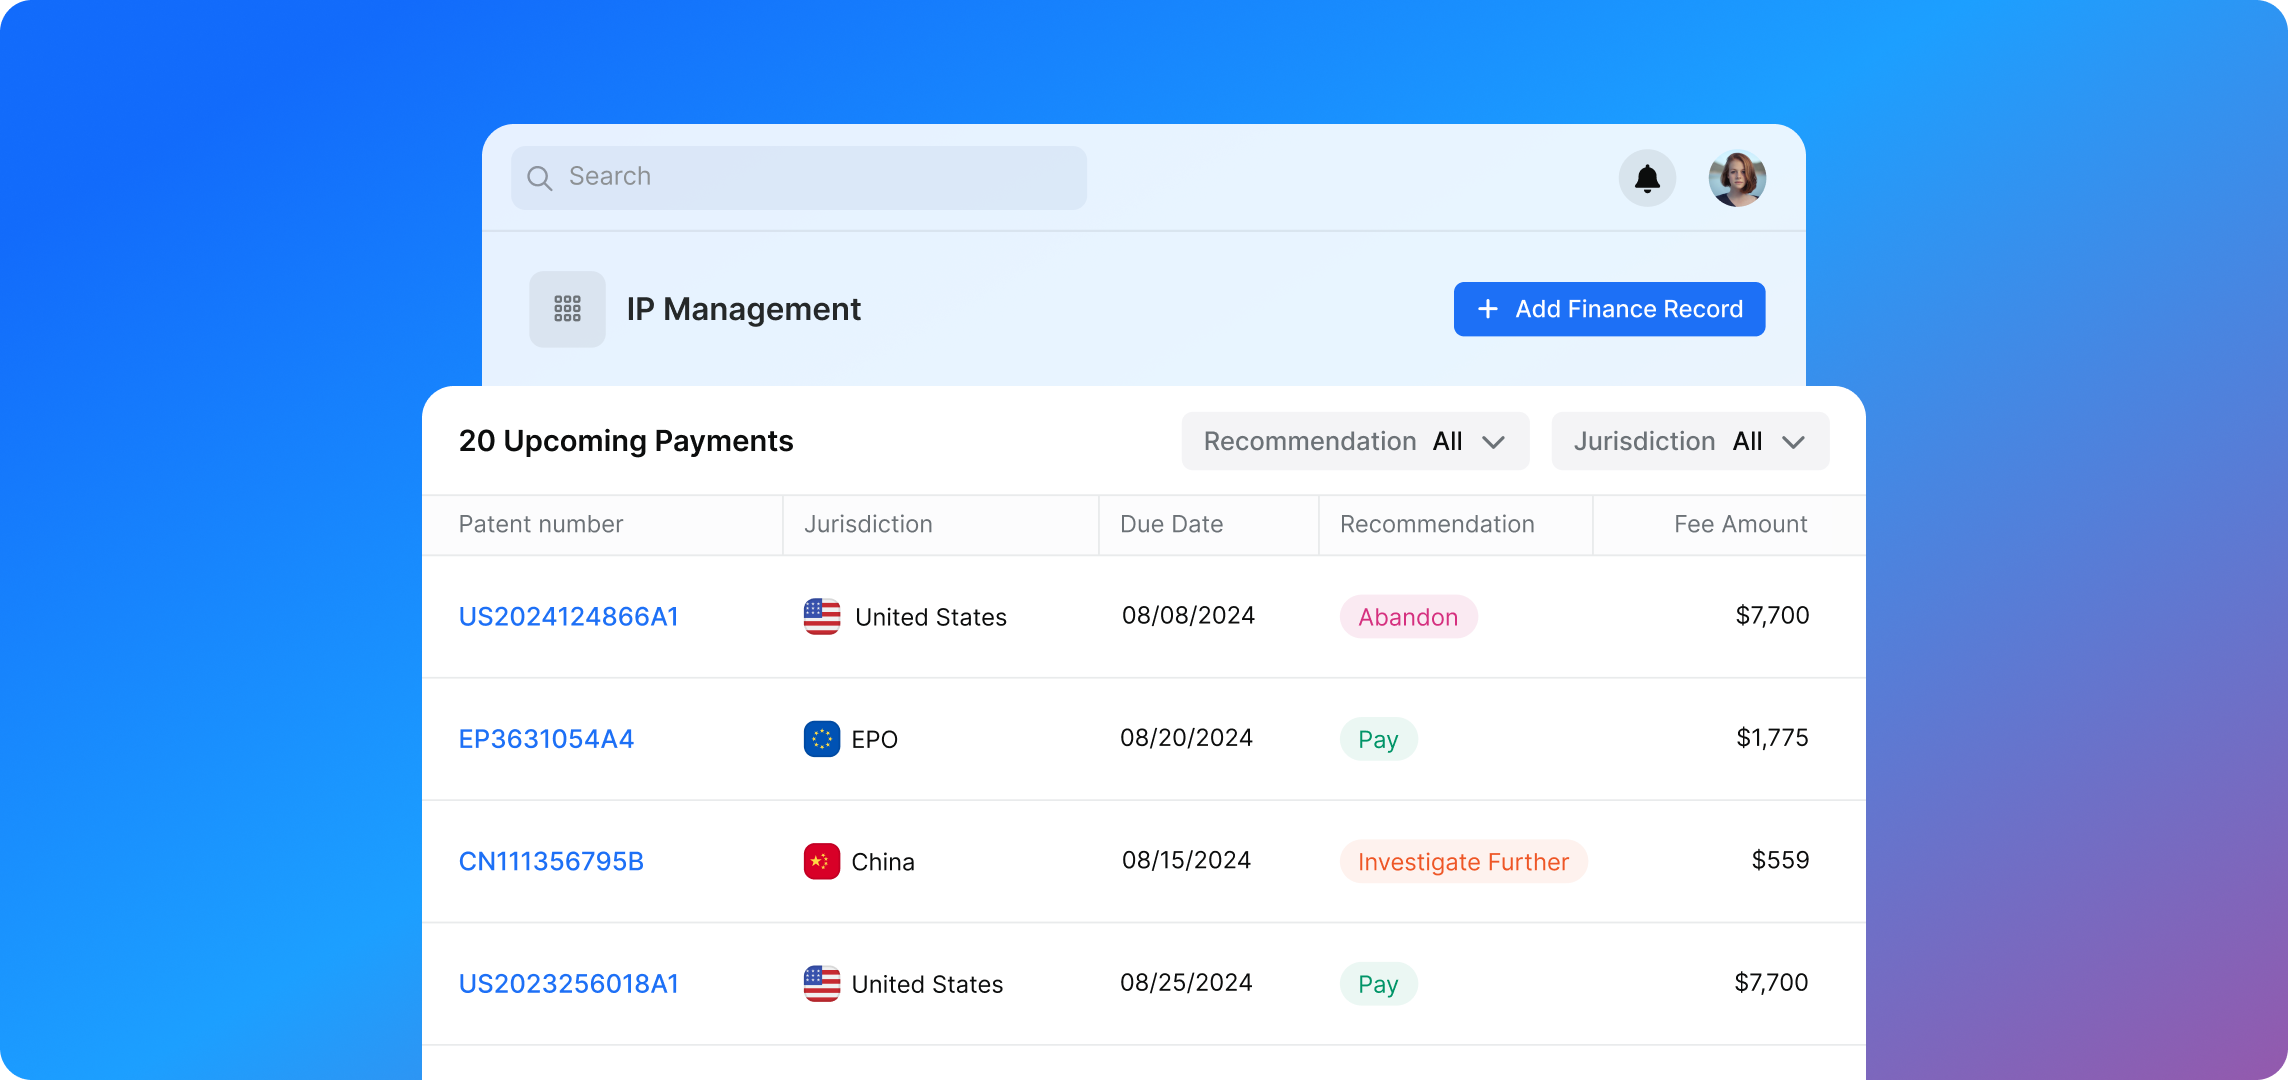Open the Recommendation filter dropdown
This screenshot has width=2288, height=1080.
[x=1356, y=441]
